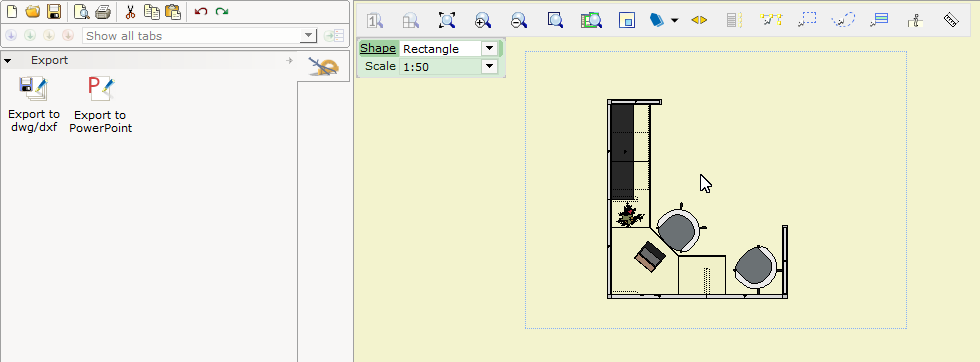Click the blue down-arrow circle icon
Viewport: 980px width, 362px height.
(x=11, y=36)
